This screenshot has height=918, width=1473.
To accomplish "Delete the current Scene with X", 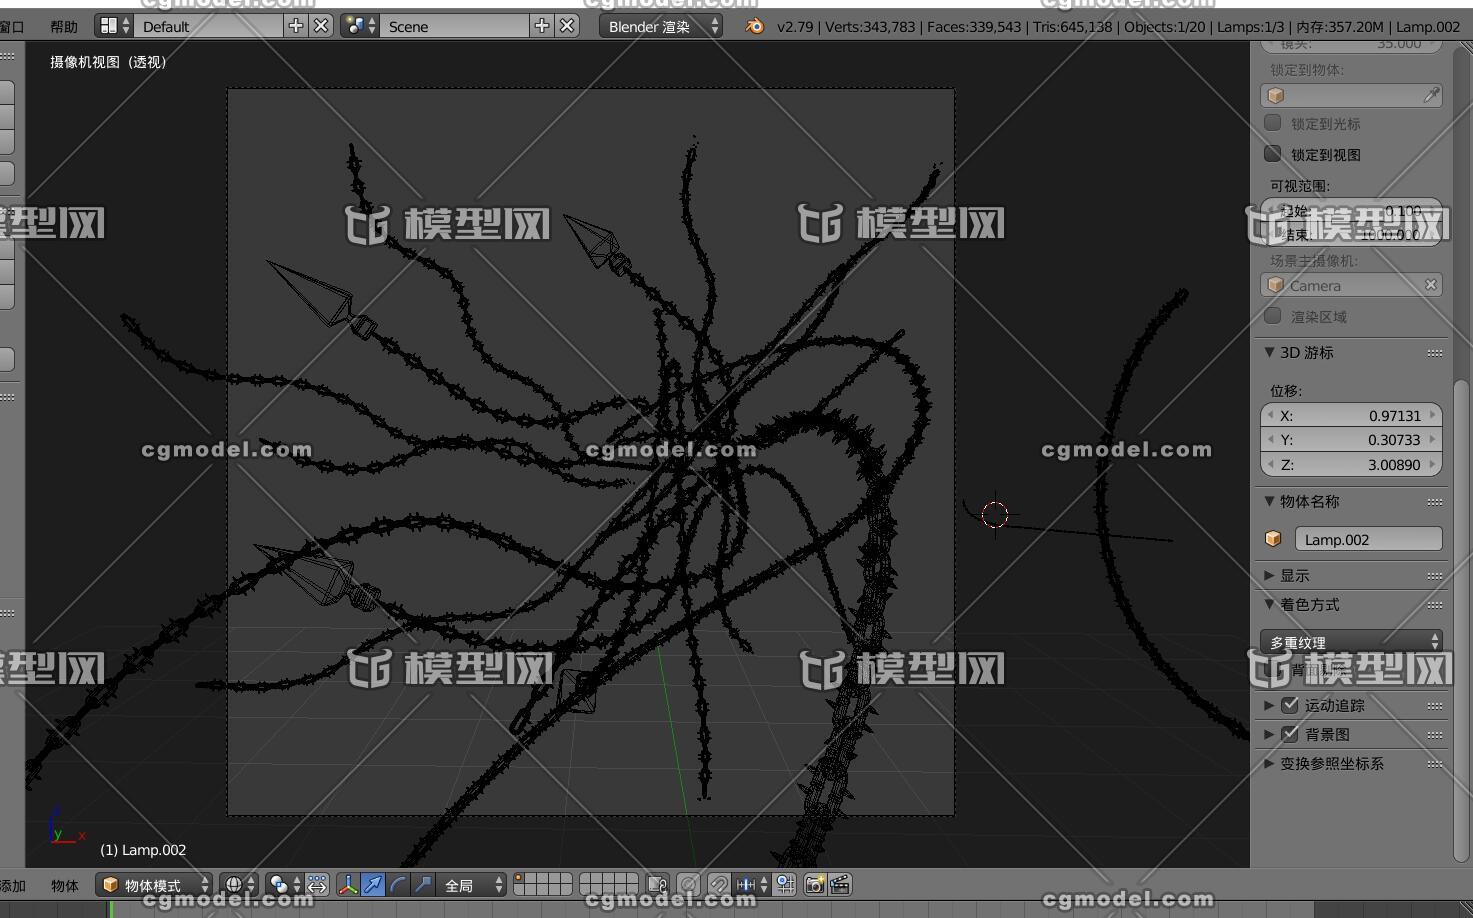I will tap(567, 26).
